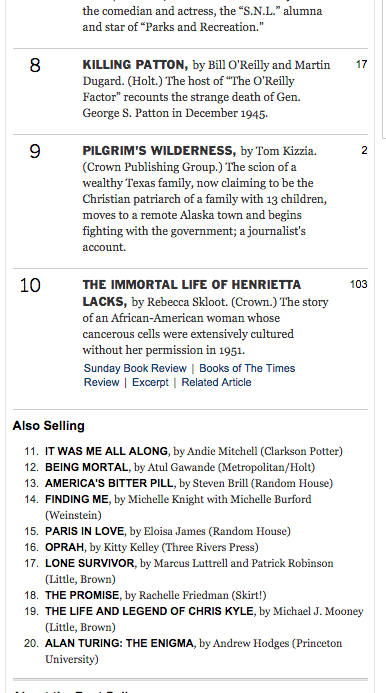Select Paris in Love entry

pos(85,531)
